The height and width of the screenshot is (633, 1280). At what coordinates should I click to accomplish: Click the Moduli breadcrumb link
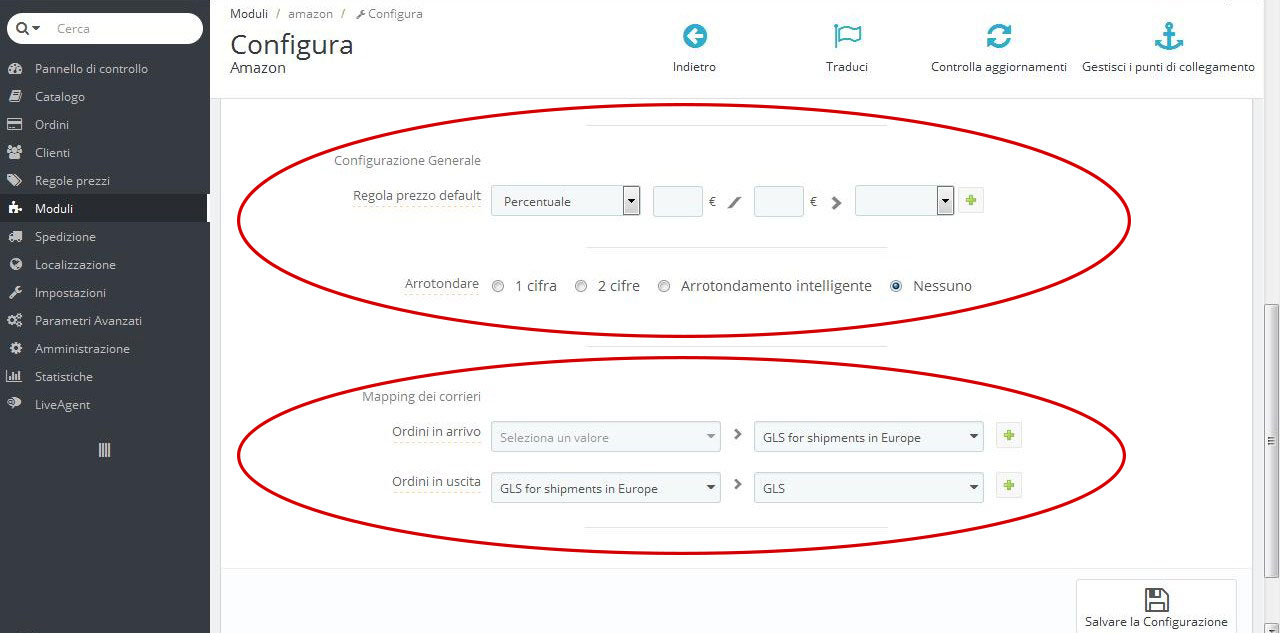click(x=249, y=14)
